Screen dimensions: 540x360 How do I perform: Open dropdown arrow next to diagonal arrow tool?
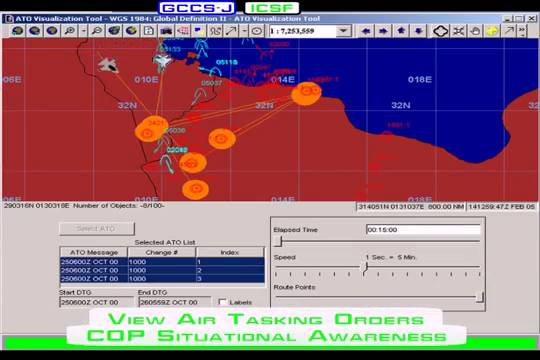pyautogui.click(x=244, y=31)
